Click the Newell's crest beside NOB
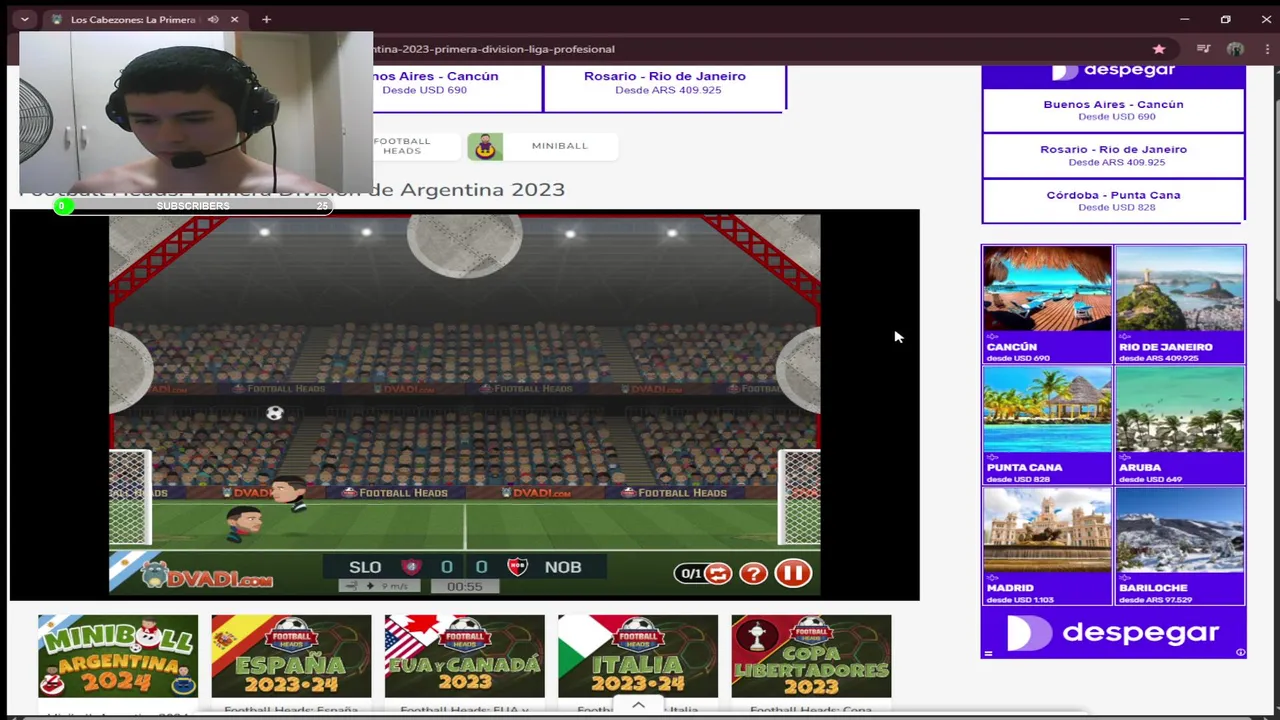 click(x=517, y=567)
